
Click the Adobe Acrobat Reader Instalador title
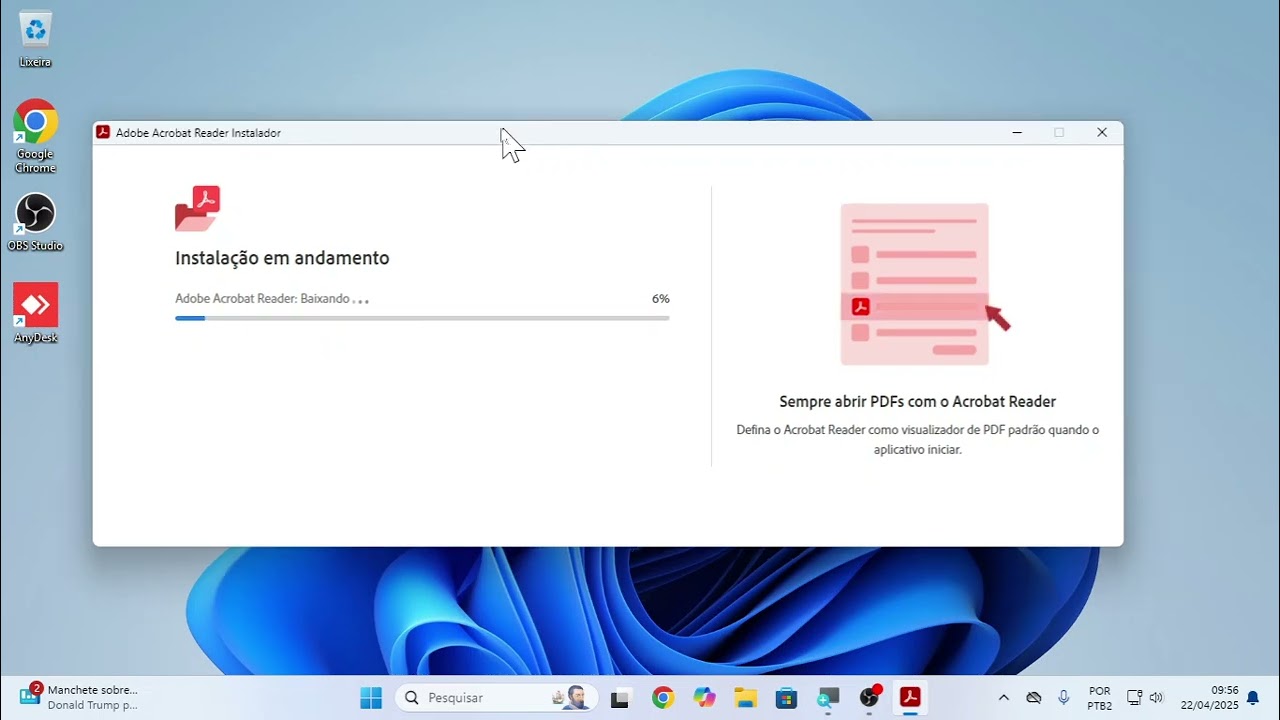pyautogui.click(x=198, y=133)
